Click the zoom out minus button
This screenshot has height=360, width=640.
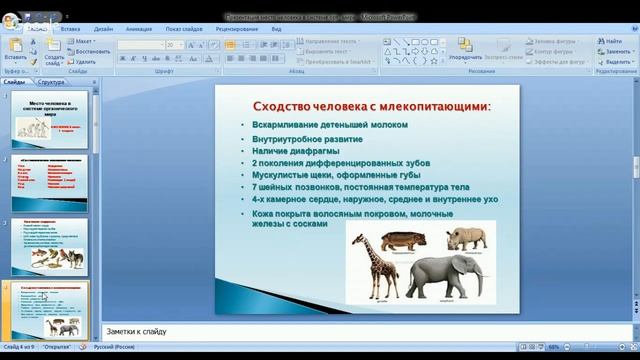[x=567, y=347]
